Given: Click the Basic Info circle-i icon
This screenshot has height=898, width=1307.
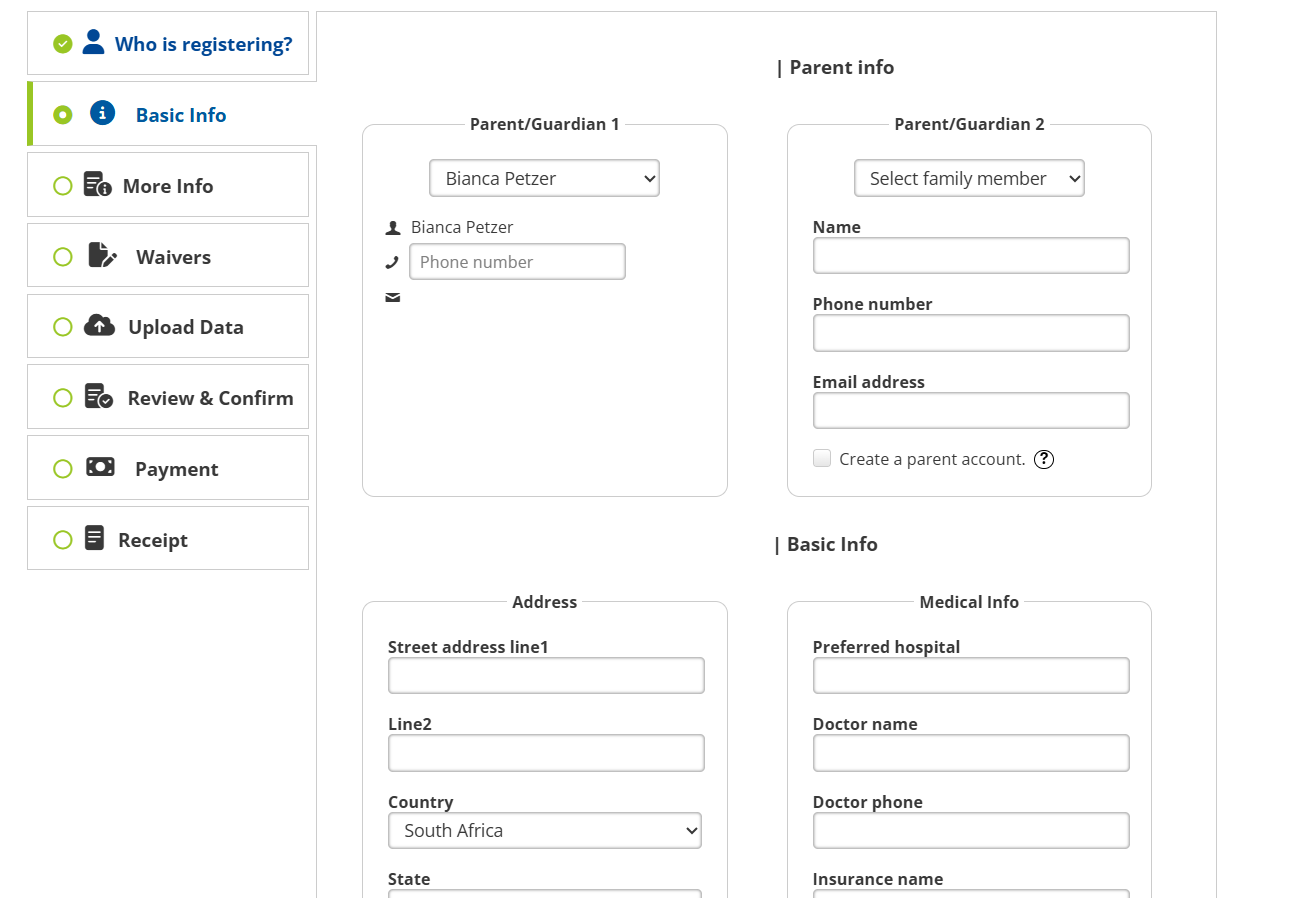Looking at the screenshot, I should point(102,113).
